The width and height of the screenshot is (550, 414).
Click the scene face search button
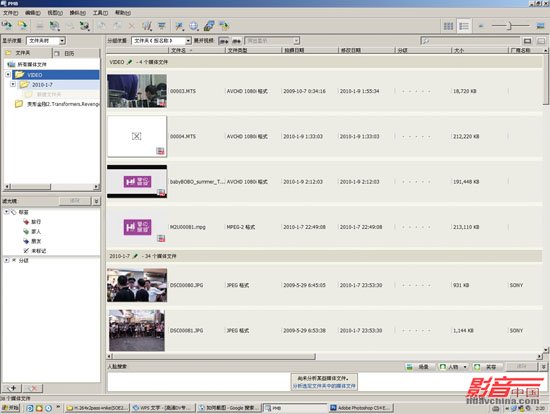coord(420,367)
